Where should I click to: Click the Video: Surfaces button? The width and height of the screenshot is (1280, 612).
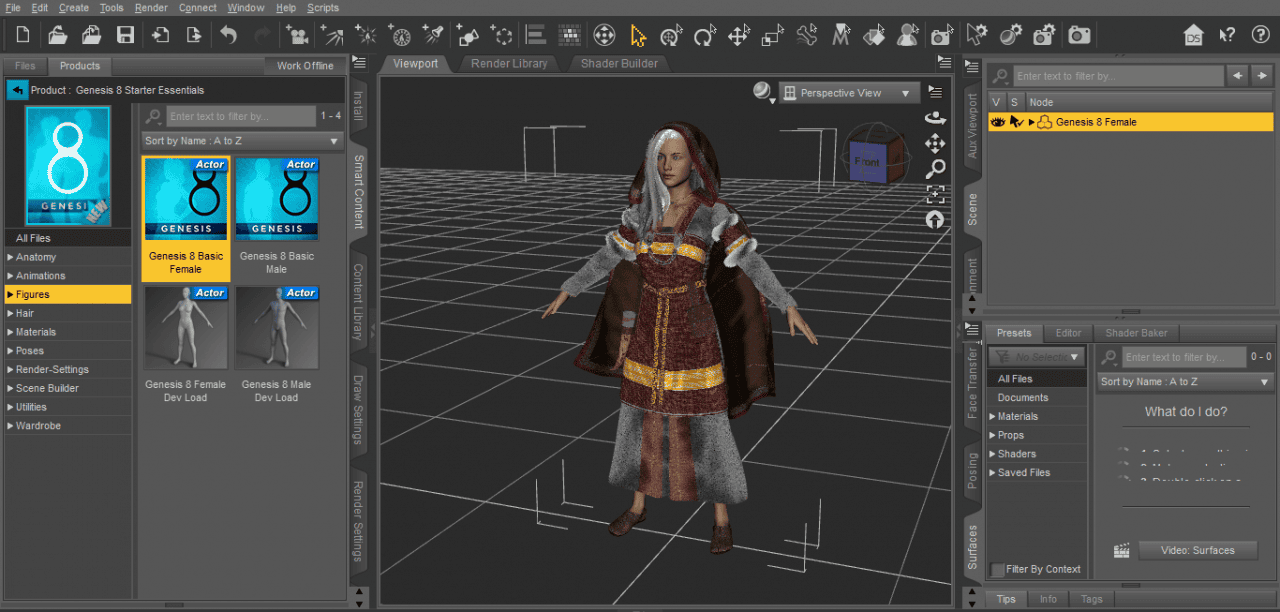1197,550
